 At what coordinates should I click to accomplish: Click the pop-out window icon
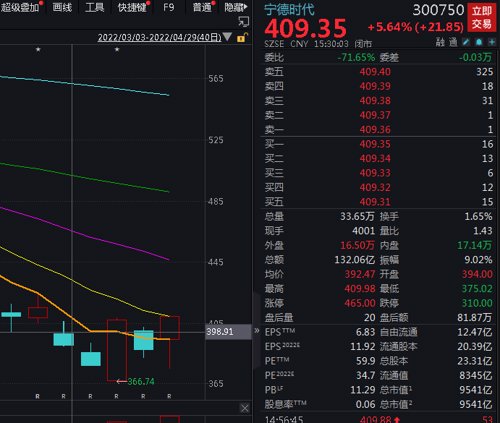pos(244,22)
